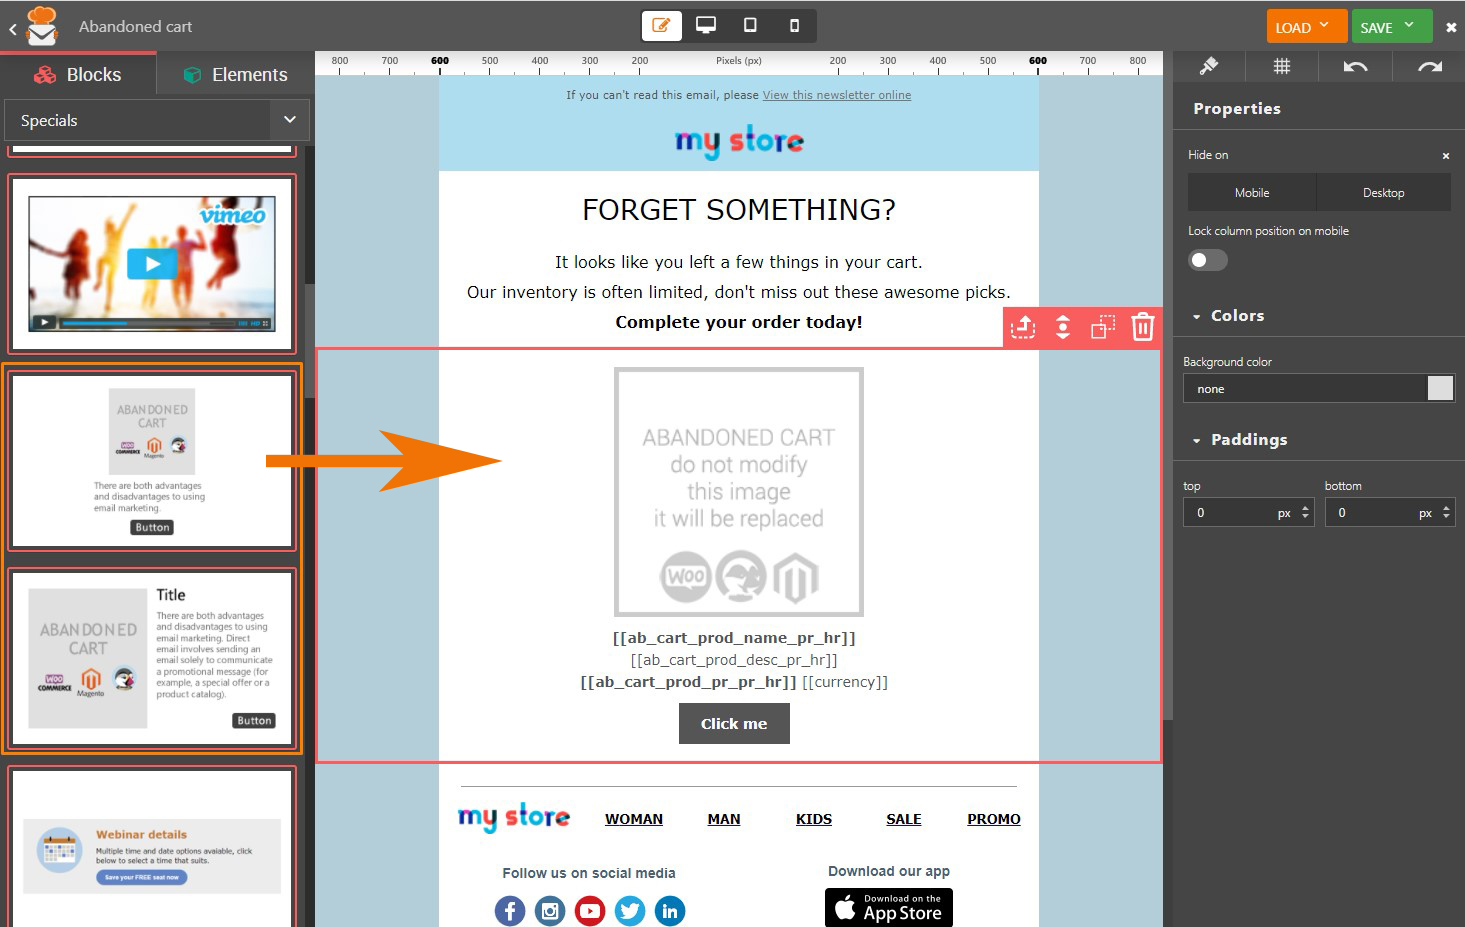Close the editor with top-right X
1465x927 pixels.
[1451, 28]
